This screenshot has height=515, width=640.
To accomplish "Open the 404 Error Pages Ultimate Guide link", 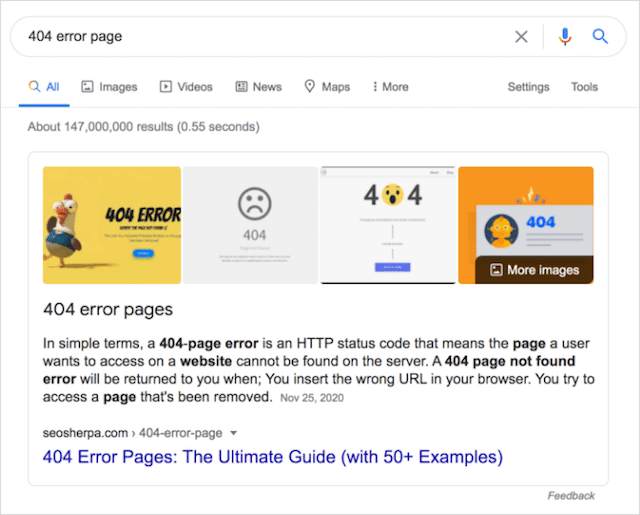I will tap(272, 457).
